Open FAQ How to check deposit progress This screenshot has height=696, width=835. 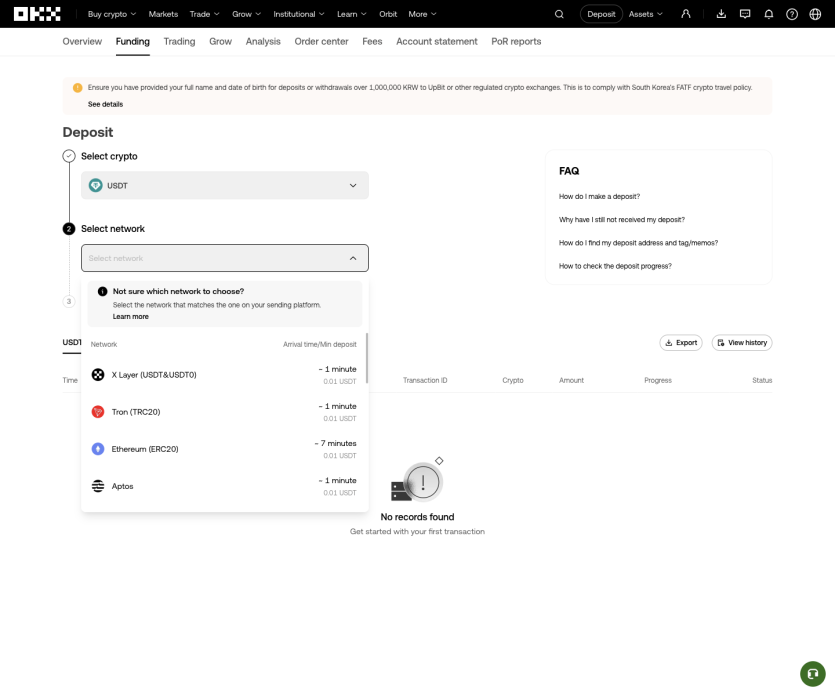tap(615, 266)
